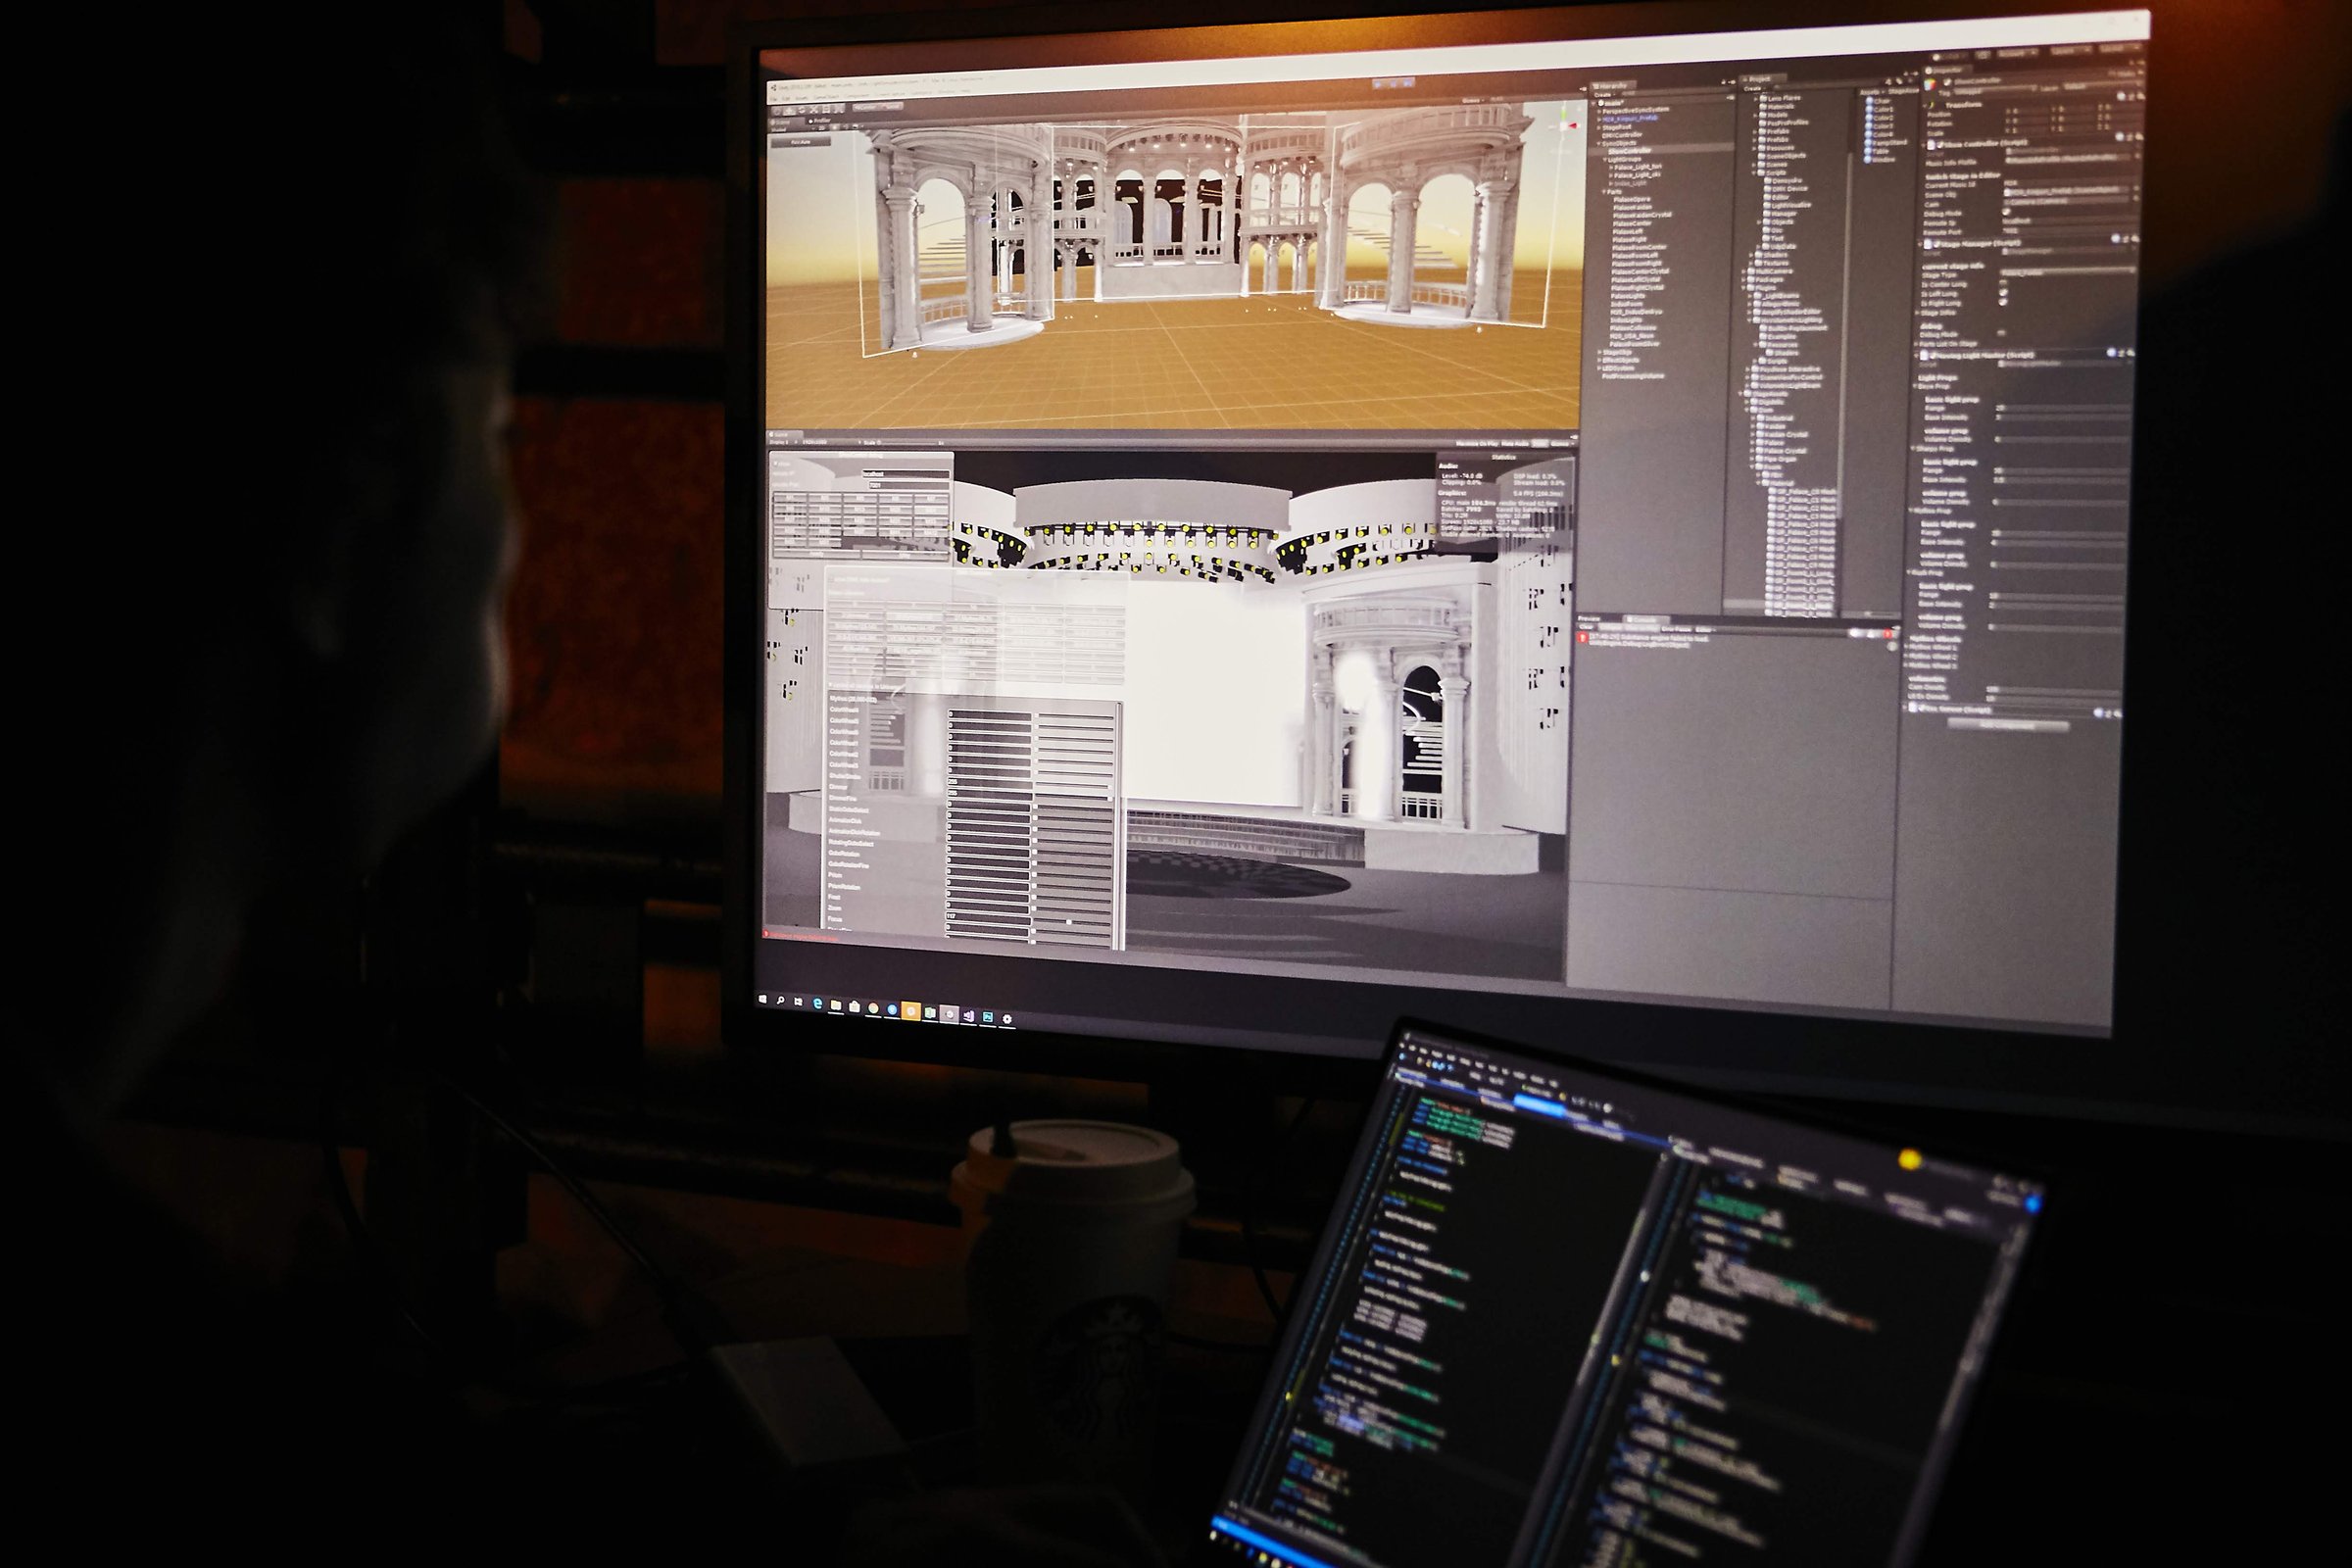Click the taskbar search magnifier icon
This screenshot has width=2352, height=1568.
(781, 1001)
